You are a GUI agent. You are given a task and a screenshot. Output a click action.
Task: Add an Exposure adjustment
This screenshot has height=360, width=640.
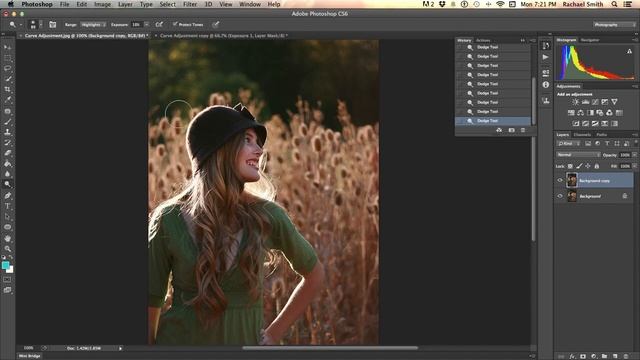604,102
